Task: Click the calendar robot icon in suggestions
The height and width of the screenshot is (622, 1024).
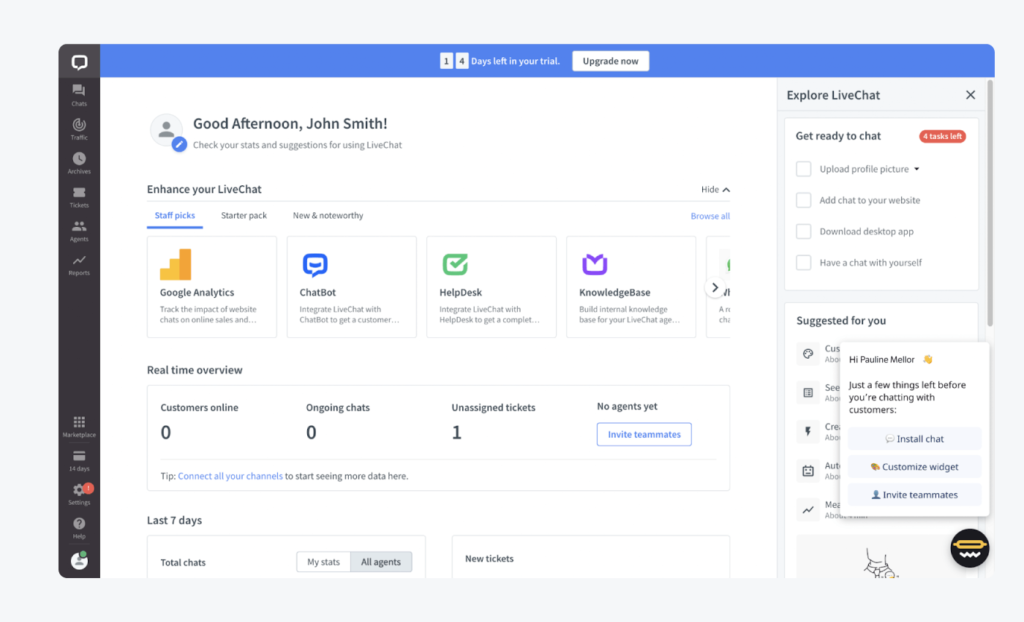Action: pos(808,470)
